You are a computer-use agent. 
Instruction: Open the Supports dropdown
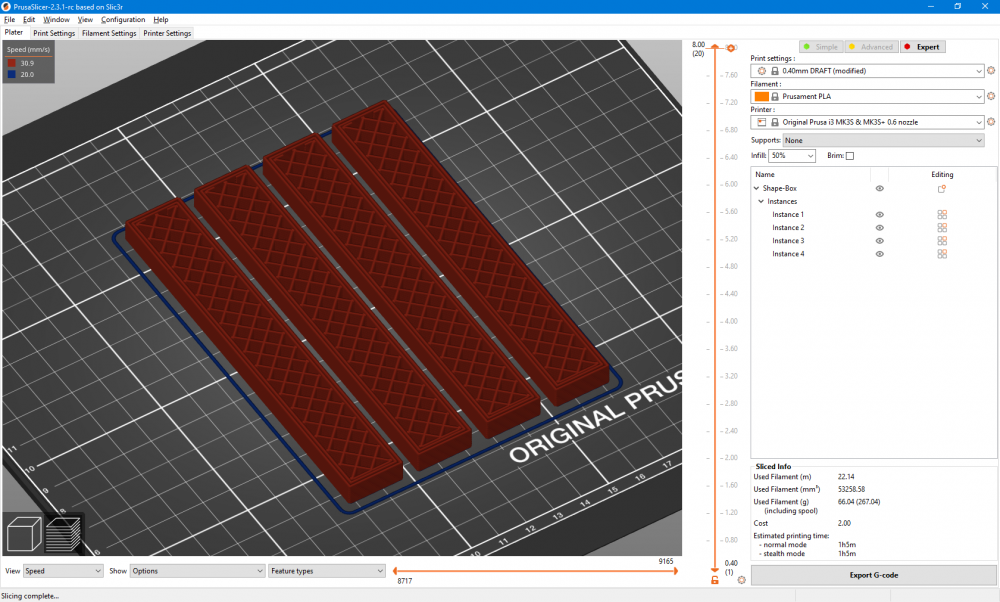pos(883,141)
